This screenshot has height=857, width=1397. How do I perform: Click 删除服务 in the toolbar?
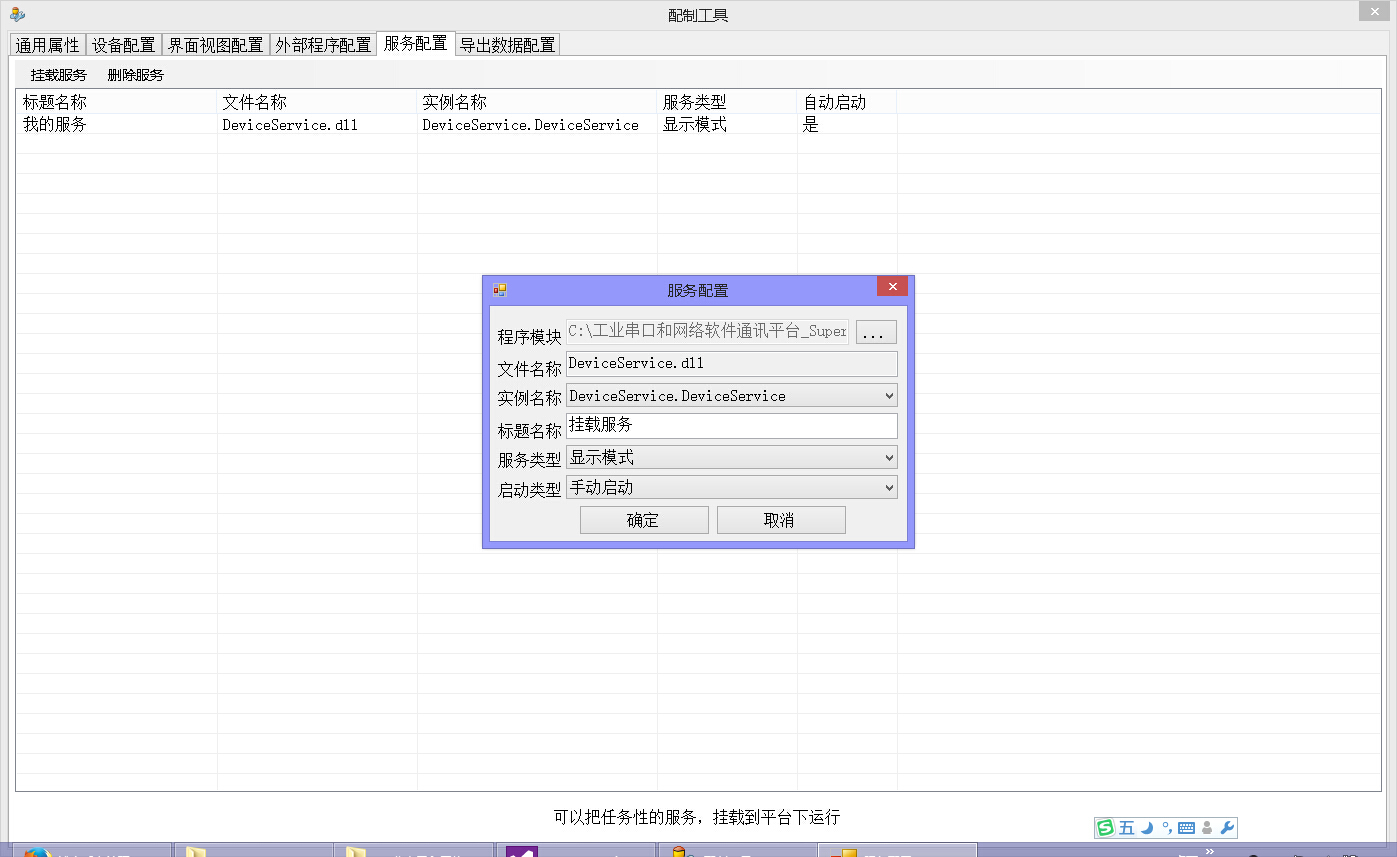pyautogui.click(x=136, y=75)
